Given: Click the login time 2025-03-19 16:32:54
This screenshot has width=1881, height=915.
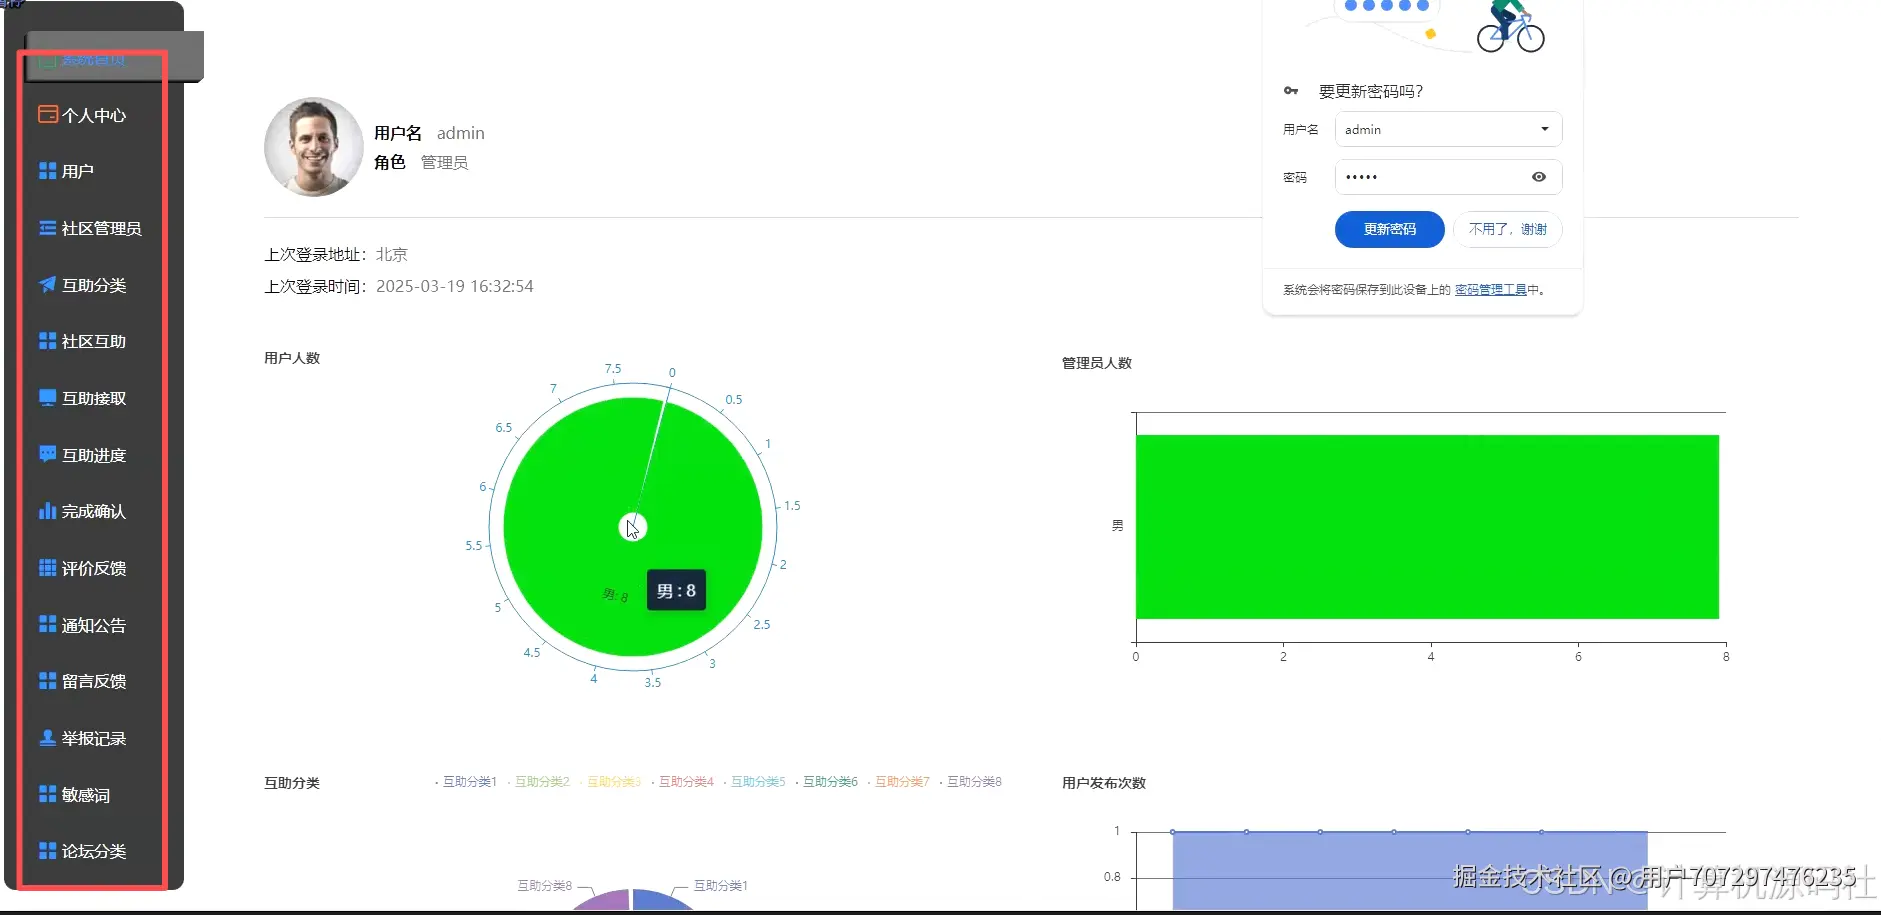Looking at the screenshot, I should coord(455,286).
